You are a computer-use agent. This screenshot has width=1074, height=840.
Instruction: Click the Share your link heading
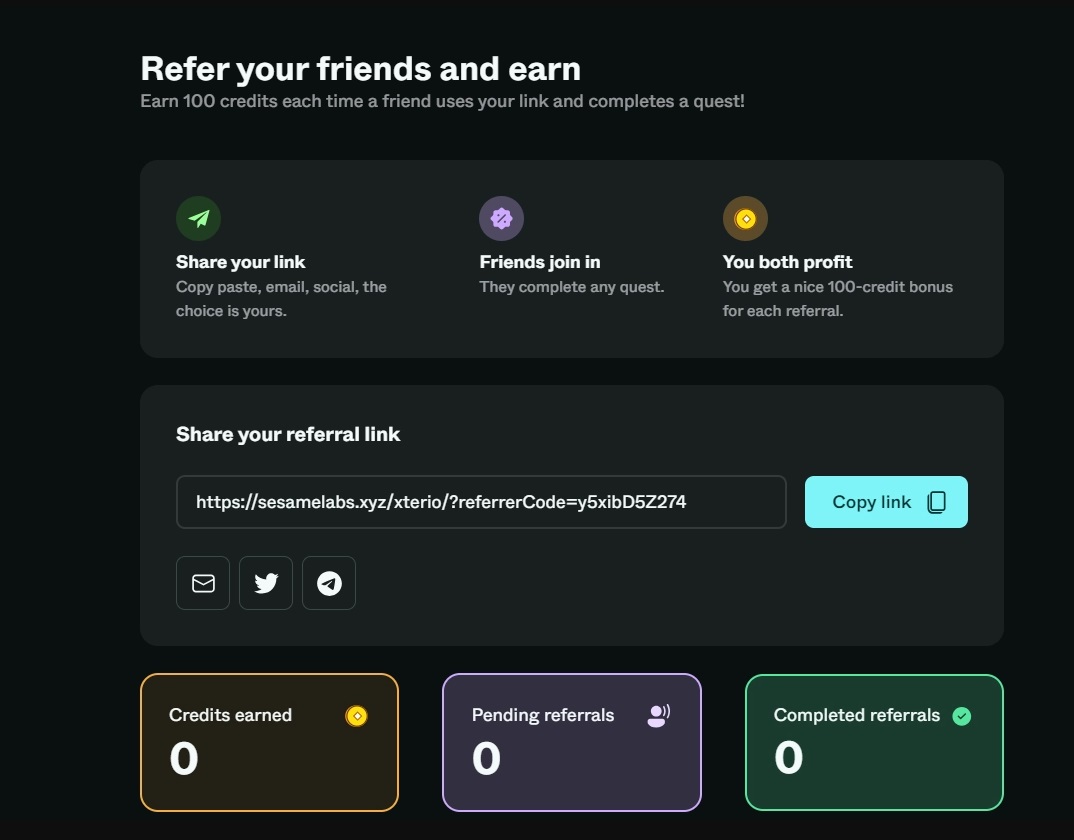click(x=240, y=262)
